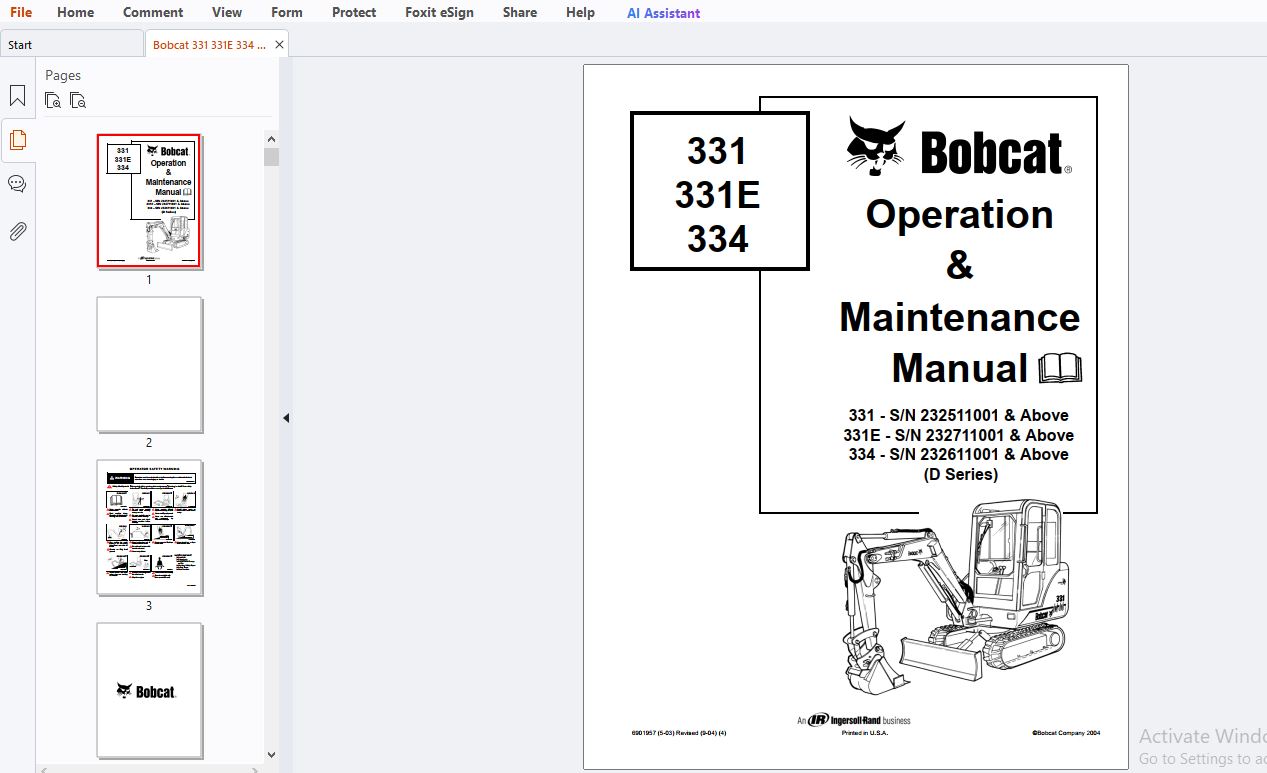Open the Pages thumbnail panel icon
Screen dimensions: 1267x773
pos(17,140)
